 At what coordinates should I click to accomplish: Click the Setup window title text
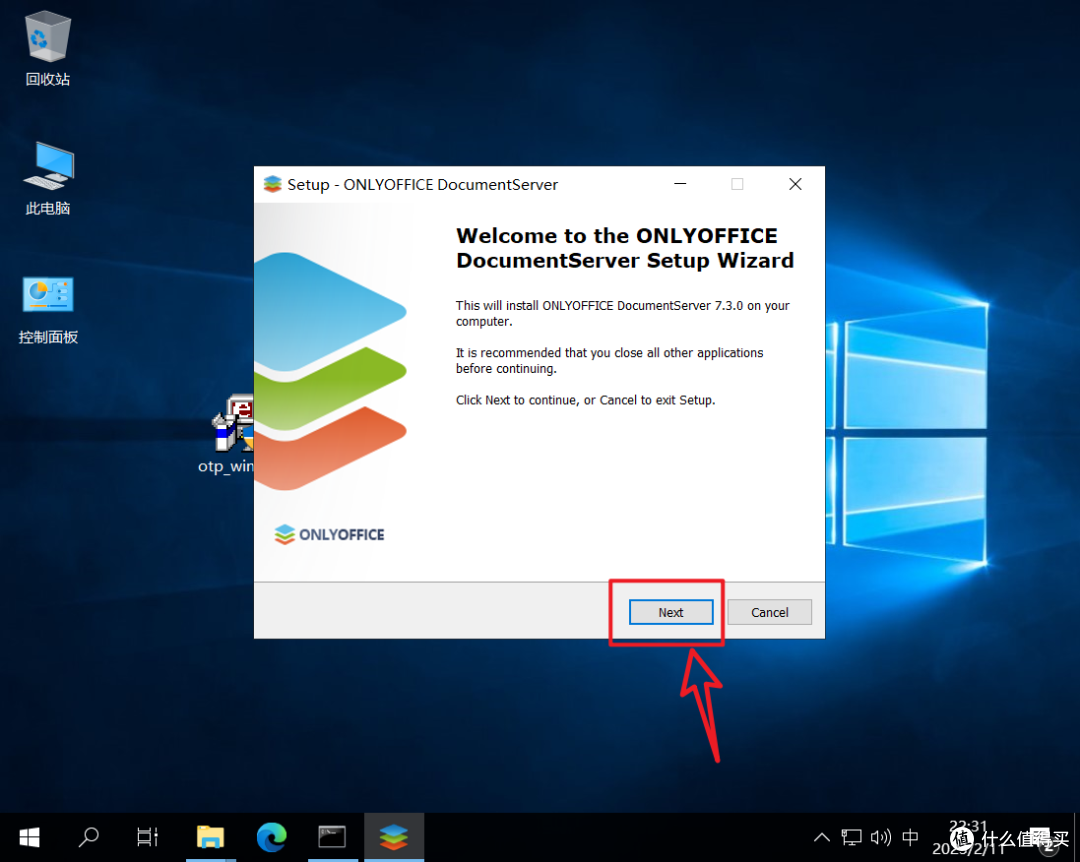(422, 185)
